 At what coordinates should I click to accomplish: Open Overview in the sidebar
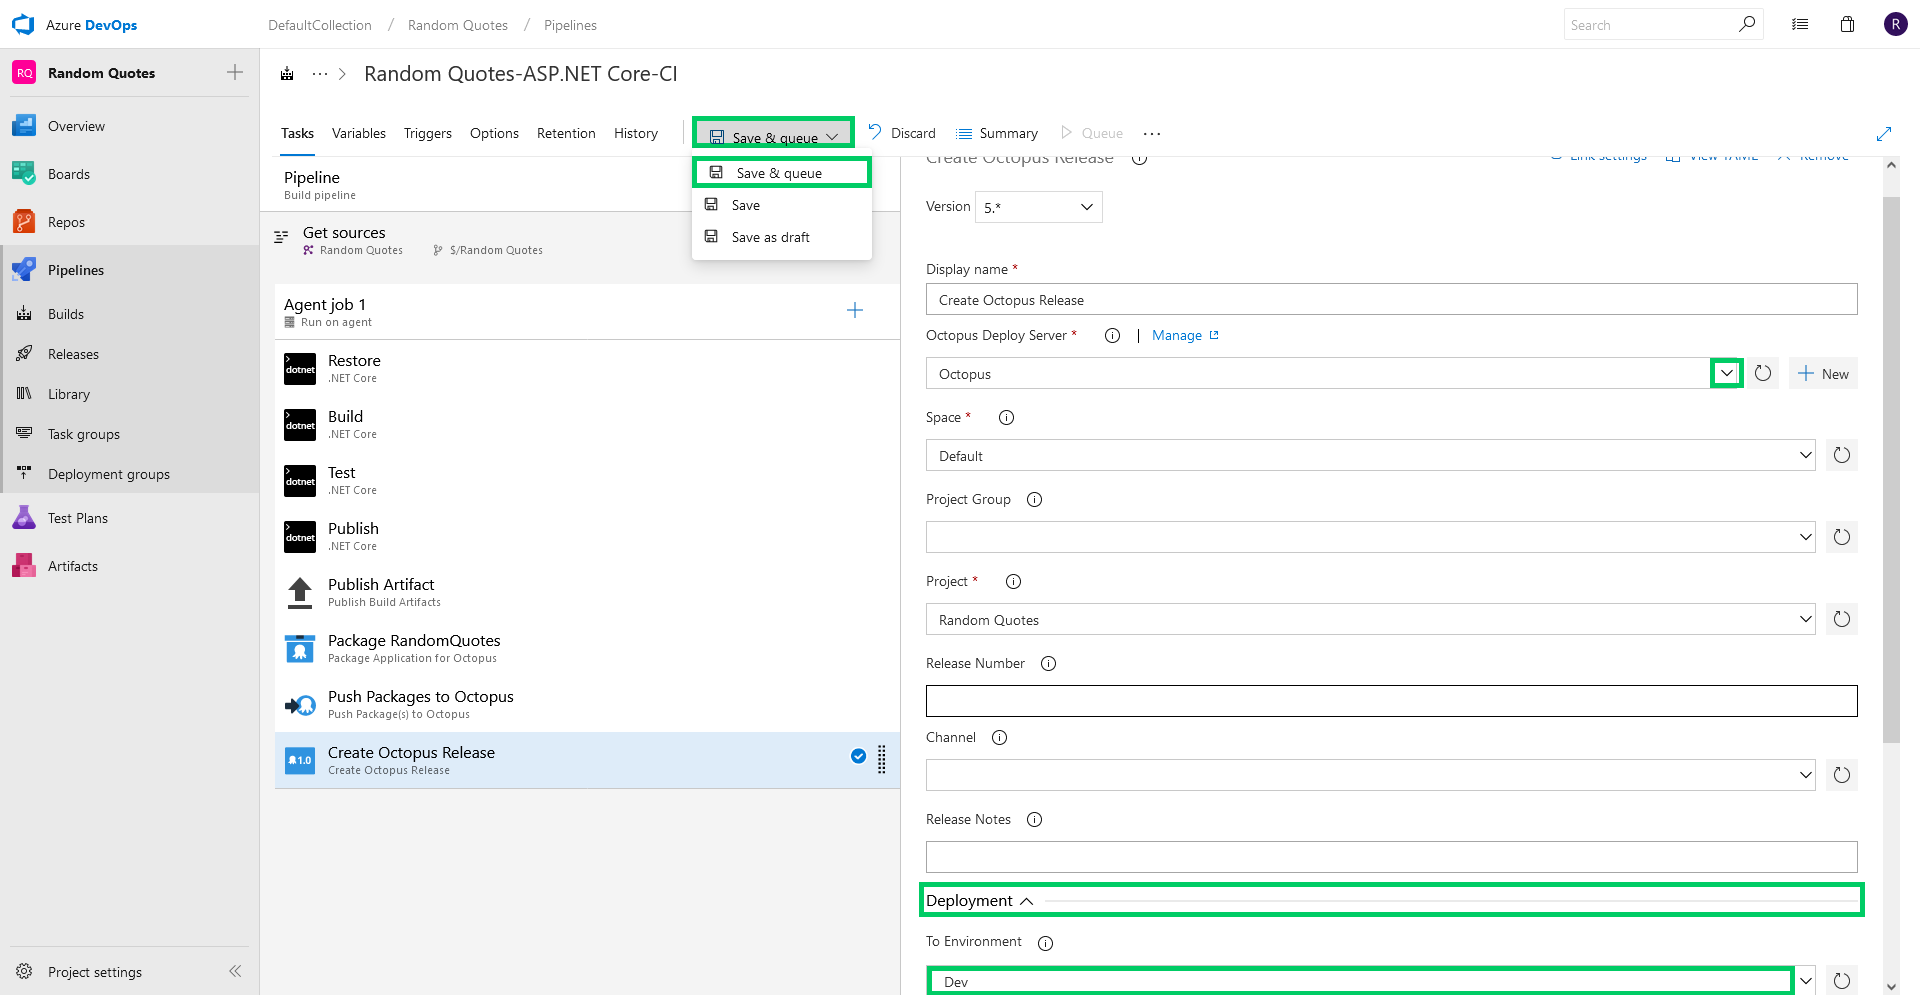point(130,126)
